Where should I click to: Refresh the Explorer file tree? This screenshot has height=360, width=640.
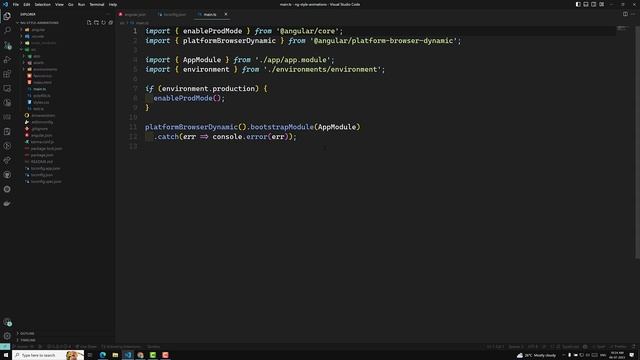pos(103,23)
